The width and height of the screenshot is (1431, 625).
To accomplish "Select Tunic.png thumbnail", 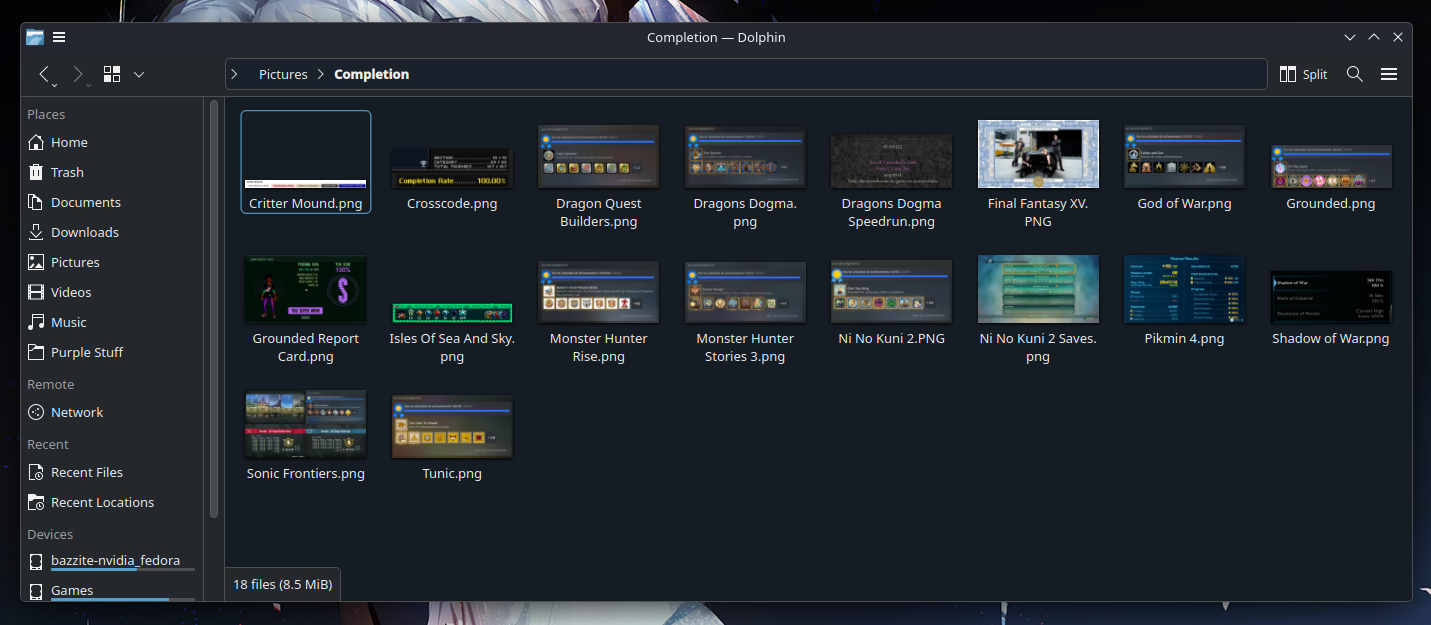I will click(x=452, y=426).
